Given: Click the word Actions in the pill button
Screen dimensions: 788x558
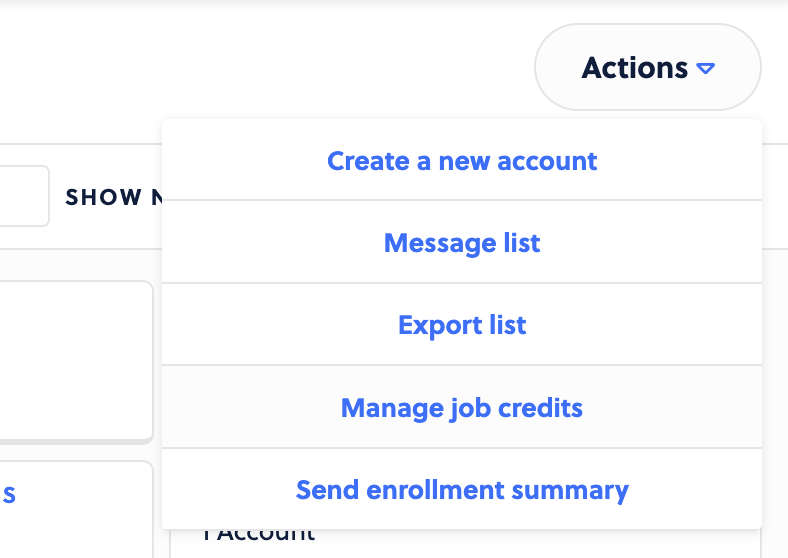Looking at the screenshot, I should 635,67.
